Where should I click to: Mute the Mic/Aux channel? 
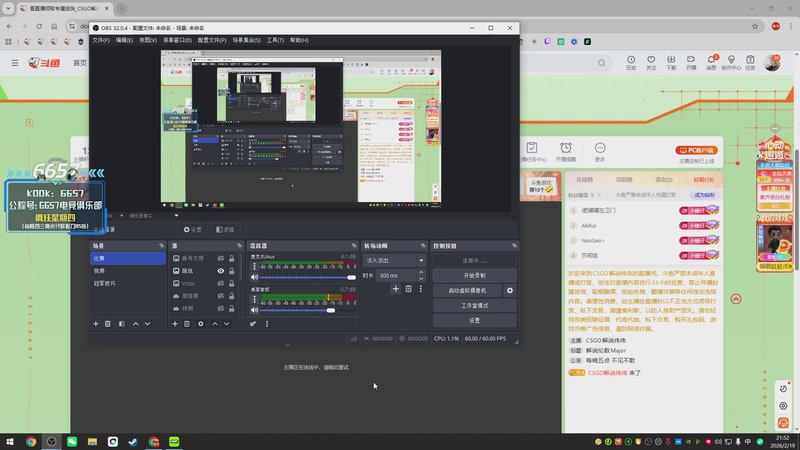[254, 277]
